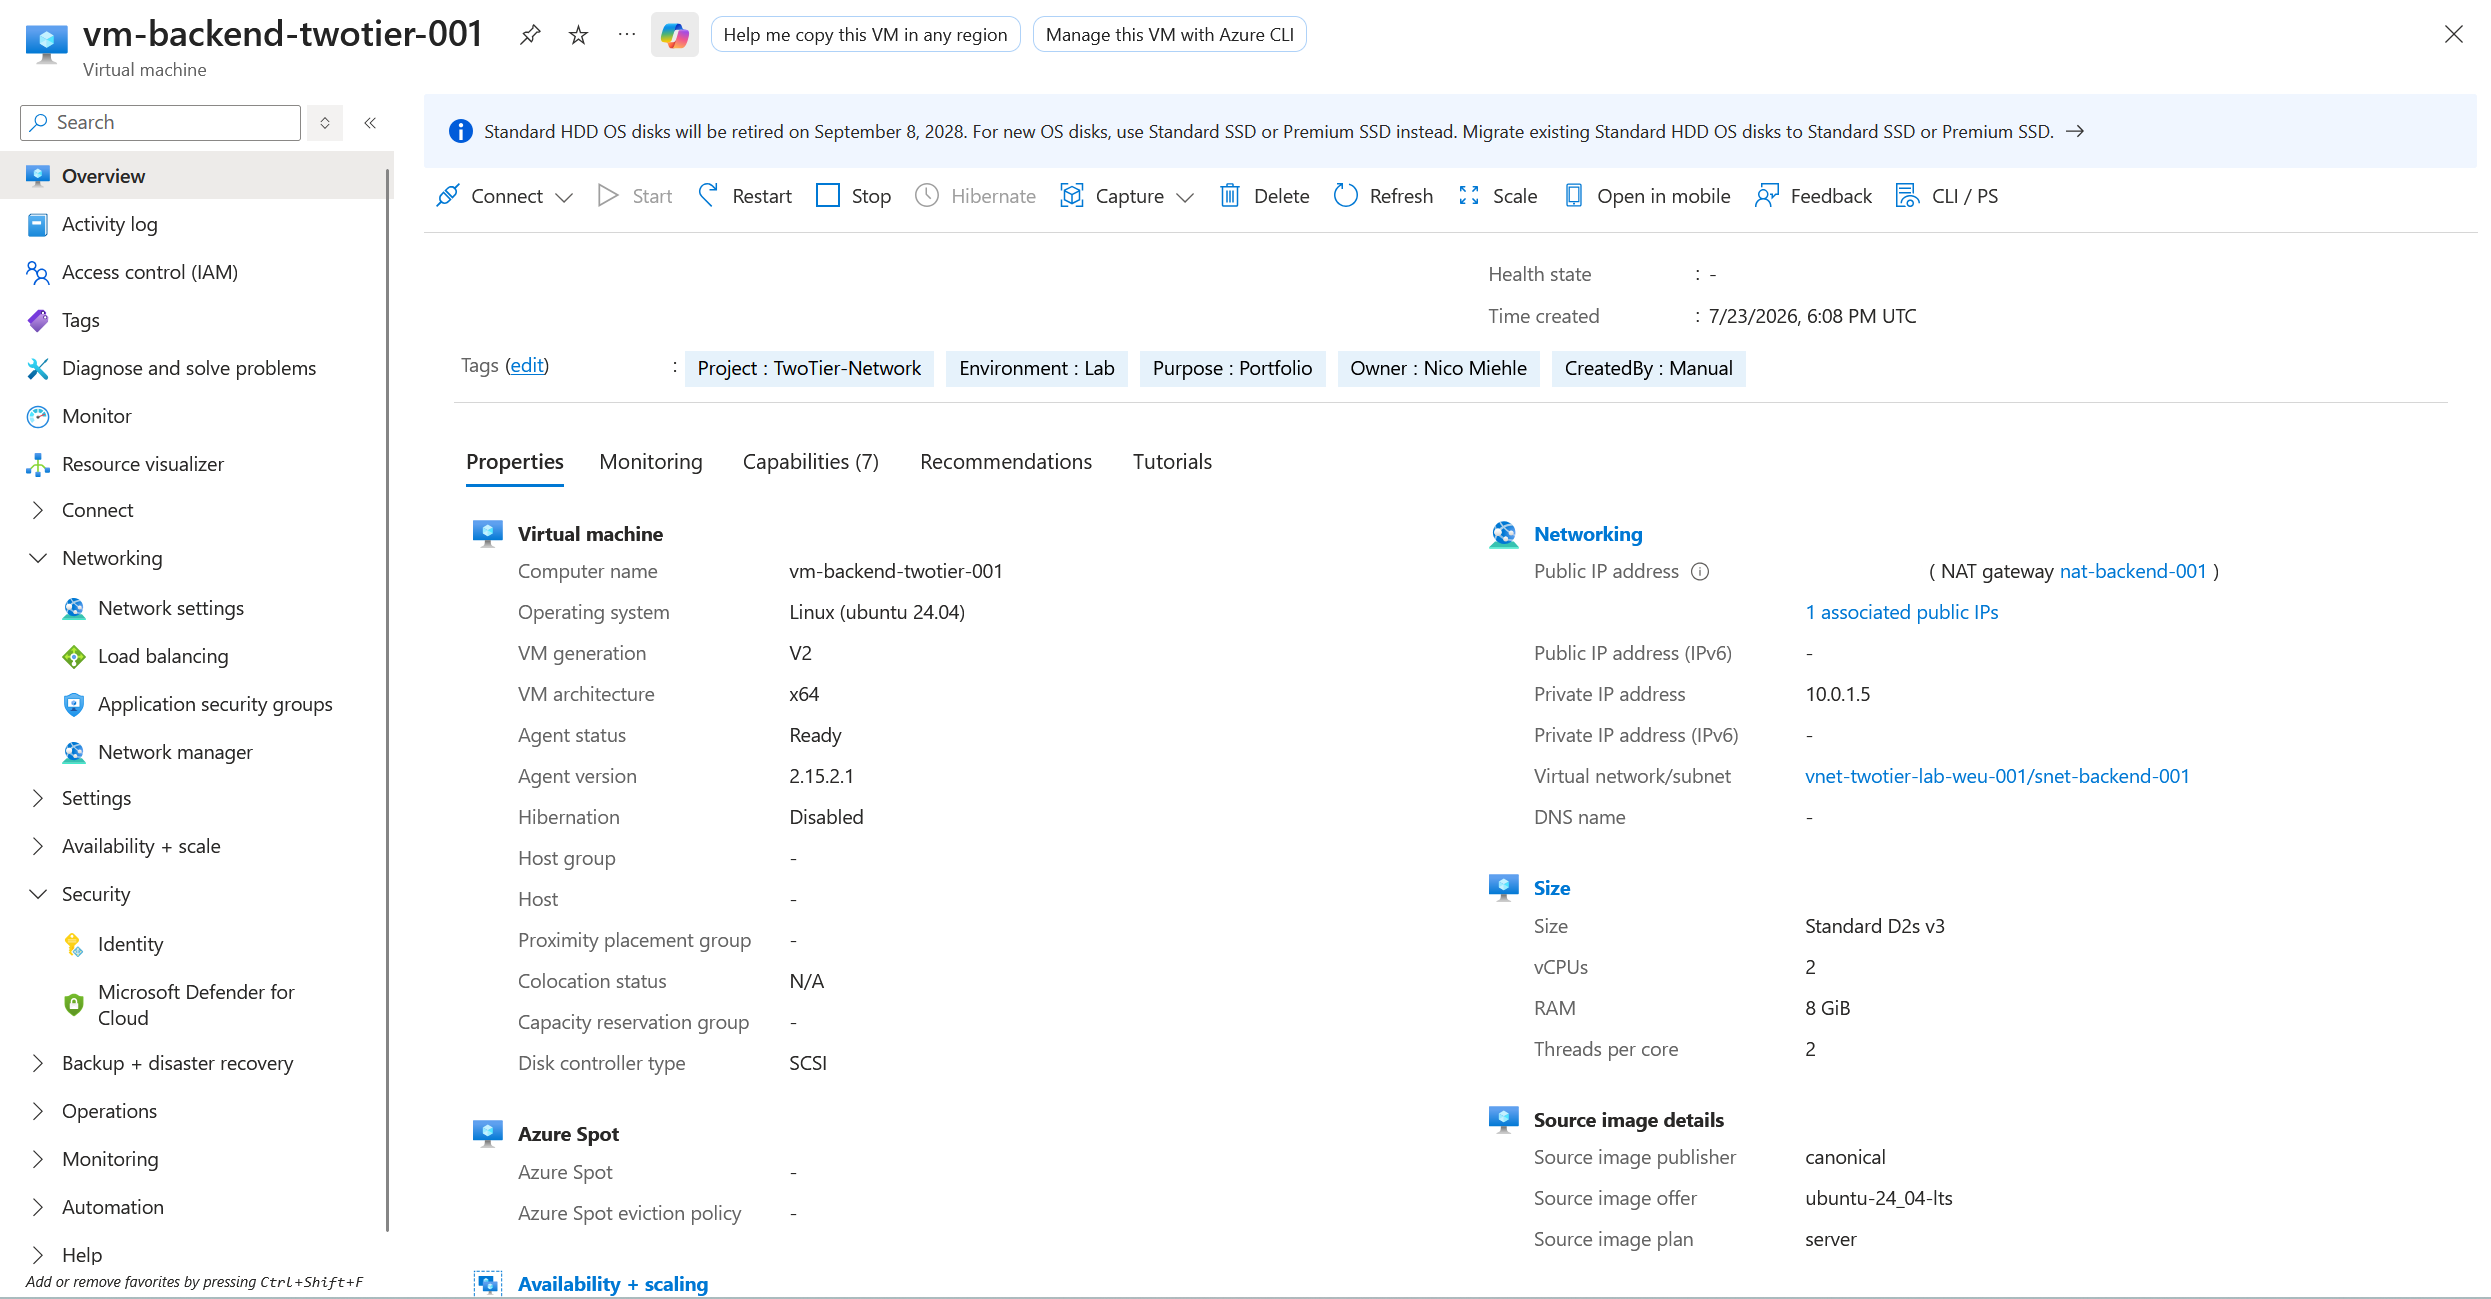Viewport: 2491px width, 1299px height.
Task: Toggle expand/collapse all sidebar groups
Action: pyautogui.click(x=325, y=123)
